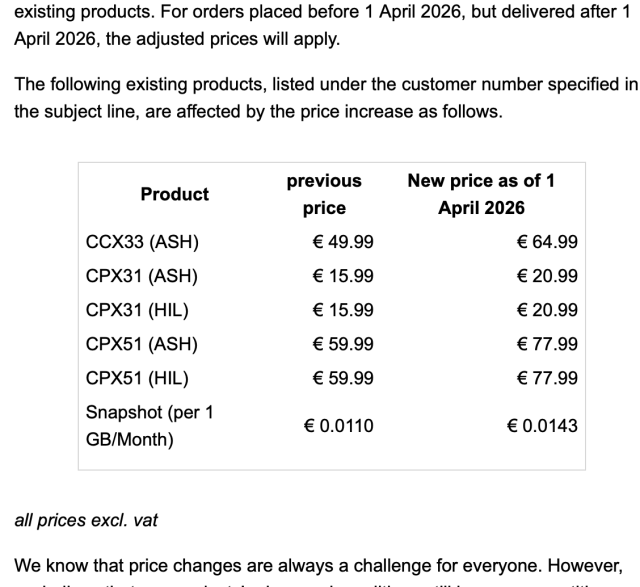Click the € 0.0143 snapshot price
640x587 pixels.
coord(542,425)
